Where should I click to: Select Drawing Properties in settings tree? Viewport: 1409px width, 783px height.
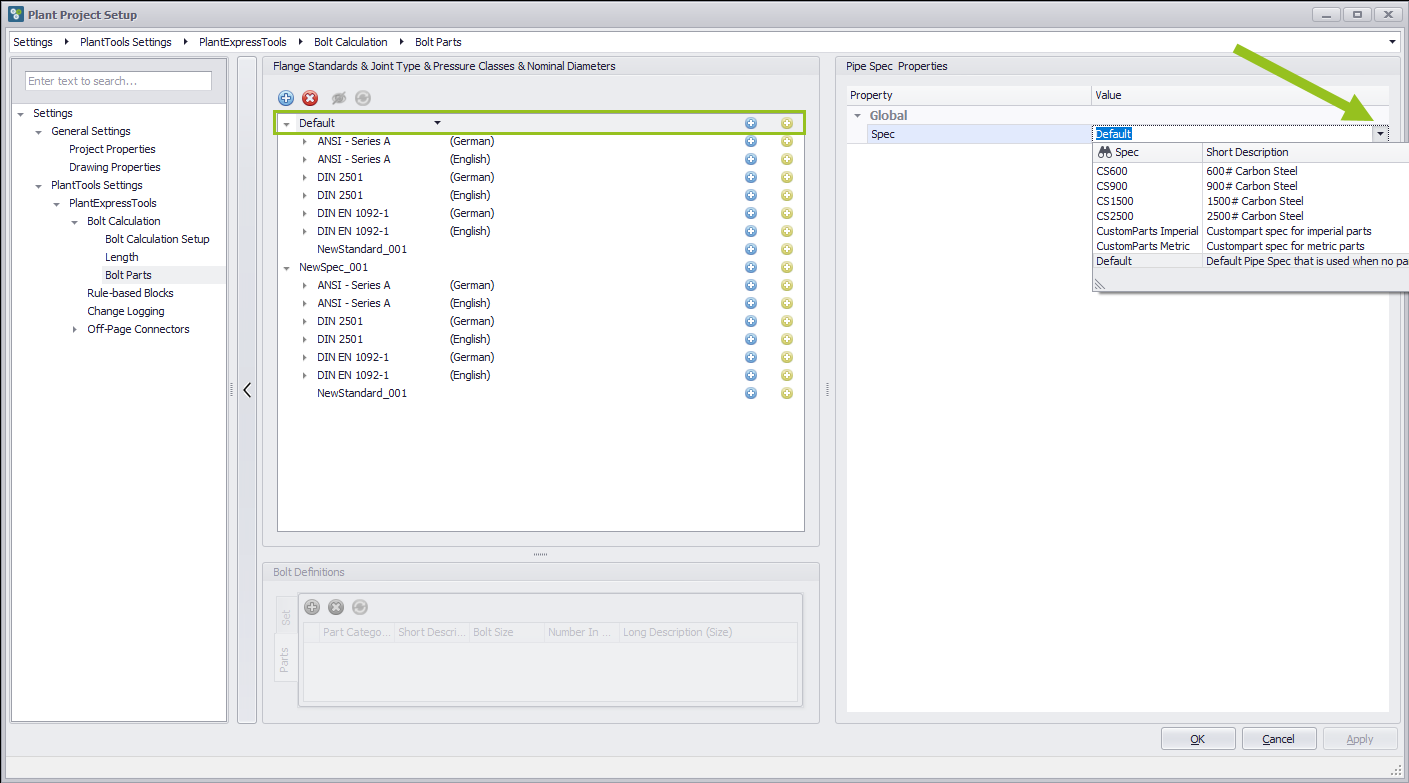115,167
